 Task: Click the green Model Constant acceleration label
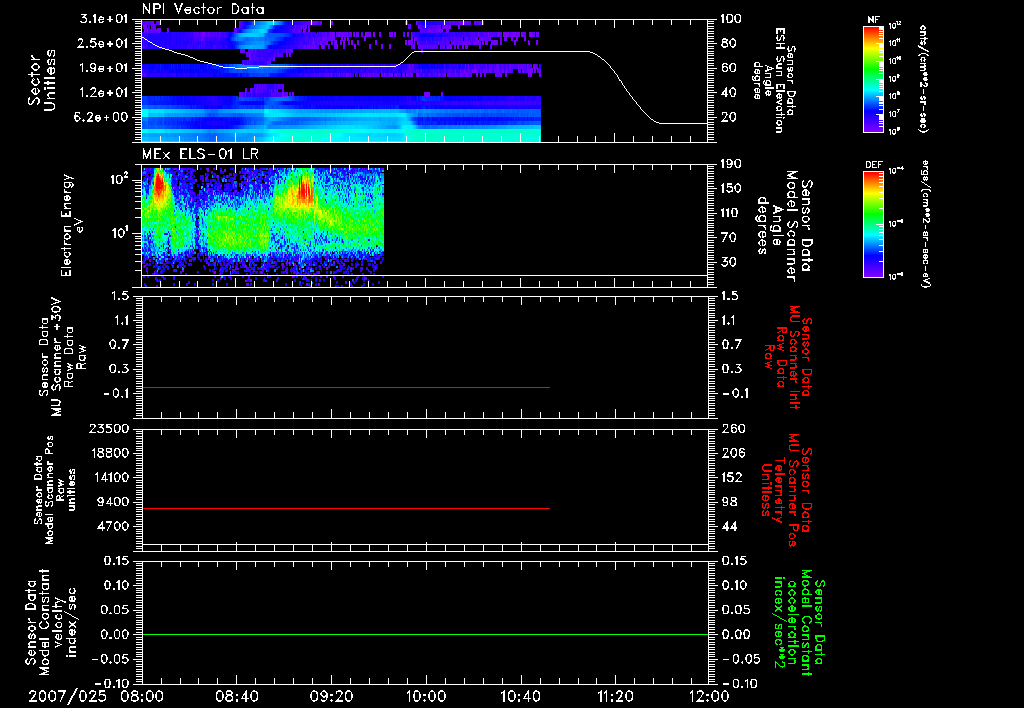799,622
